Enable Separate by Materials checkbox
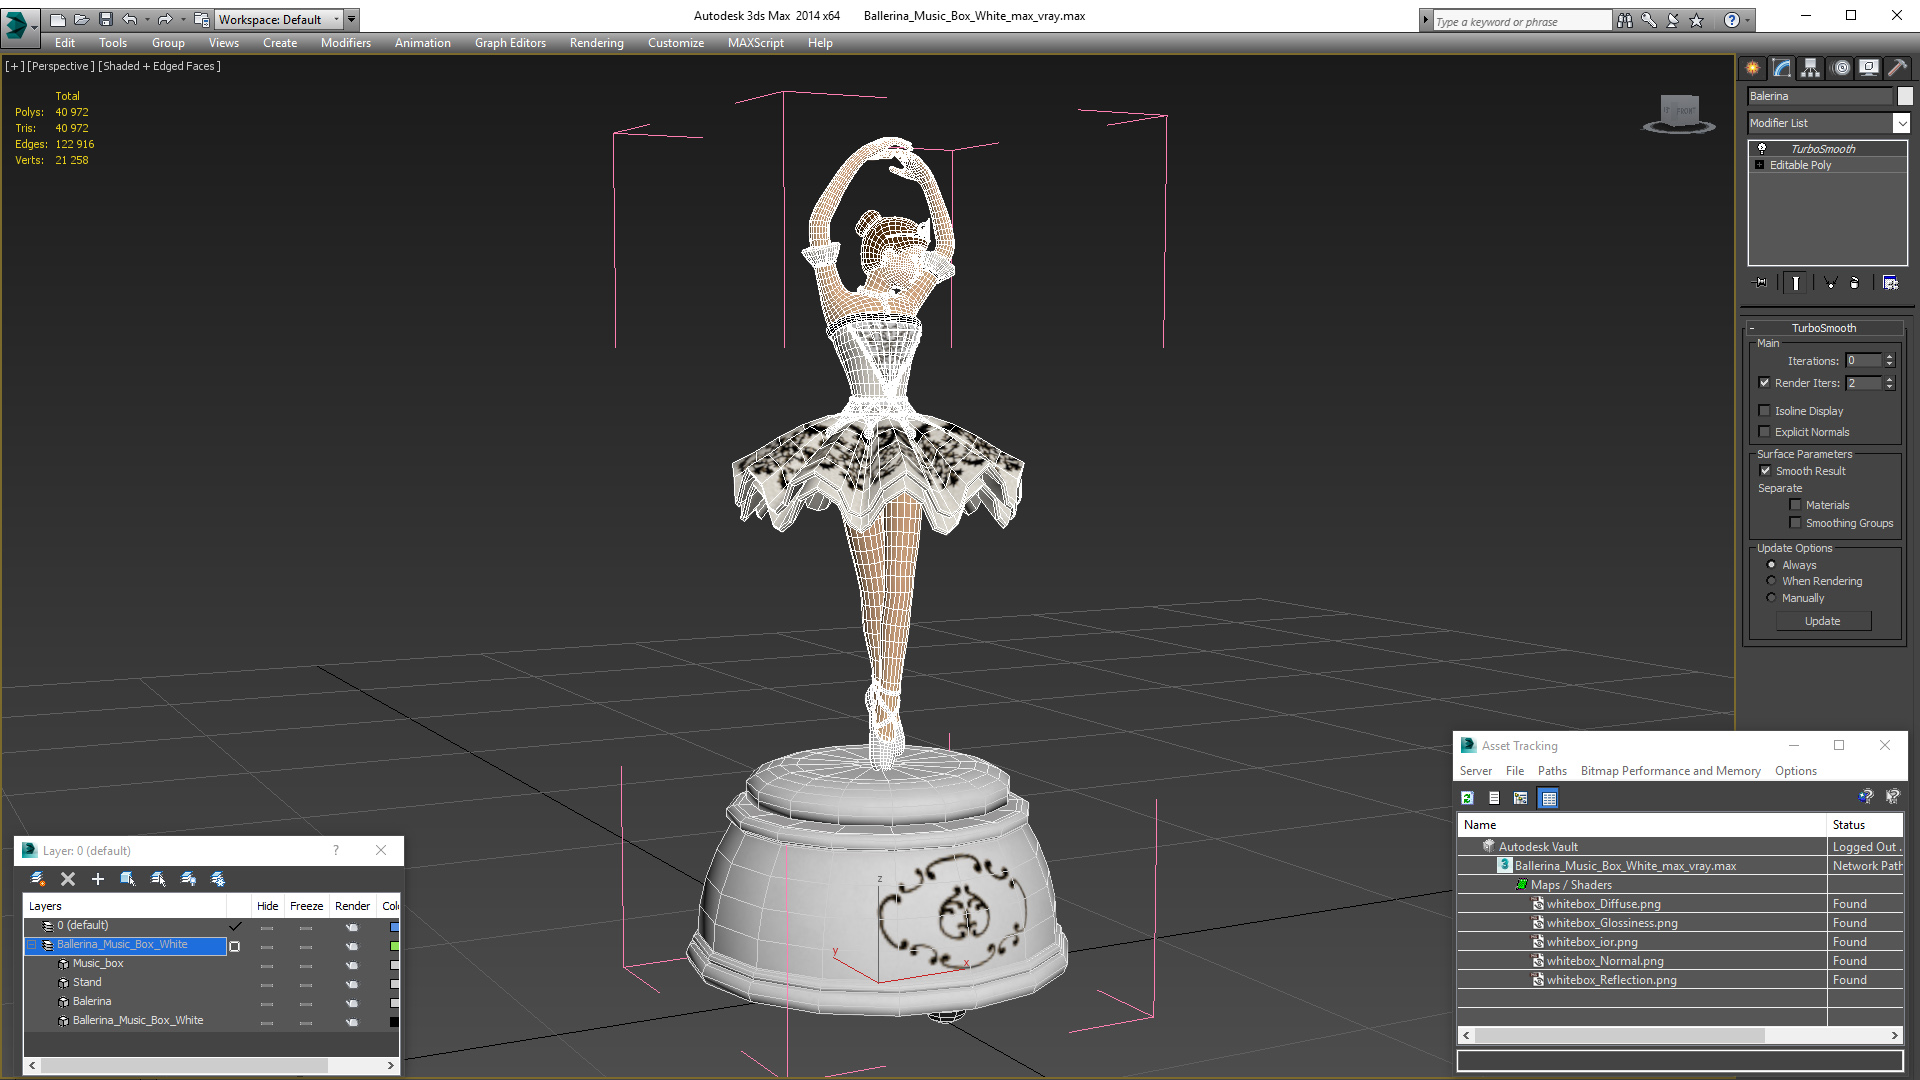The height and width of the screenshot is (1080, 1920). (1796, 505)
